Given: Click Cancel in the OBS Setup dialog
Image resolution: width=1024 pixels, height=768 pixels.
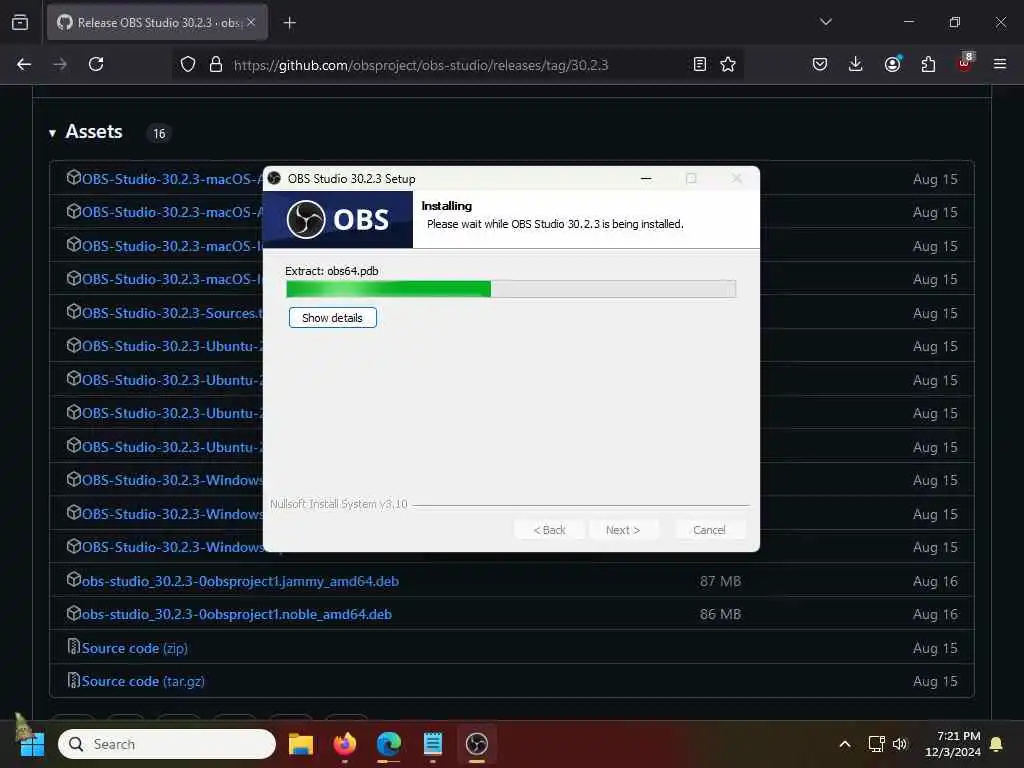Looking at the screenshot, I should [709, 530].
